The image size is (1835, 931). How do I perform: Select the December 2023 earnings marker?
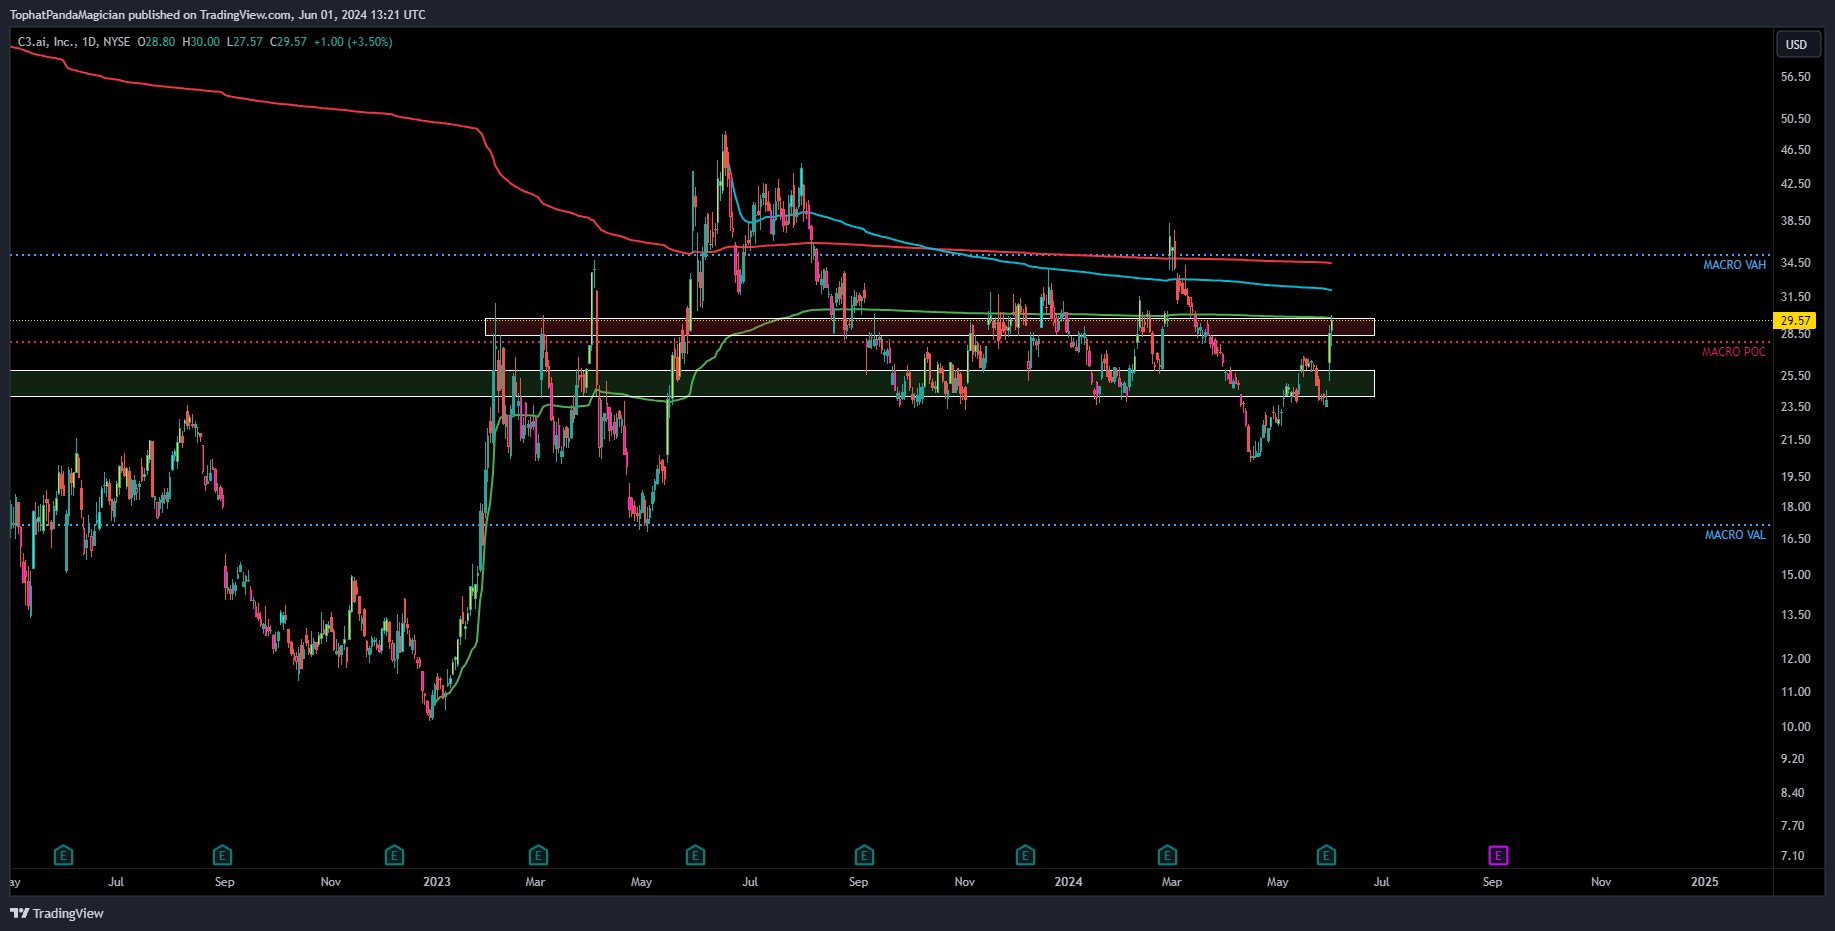pyautogui.click(x=1025, y=855)
